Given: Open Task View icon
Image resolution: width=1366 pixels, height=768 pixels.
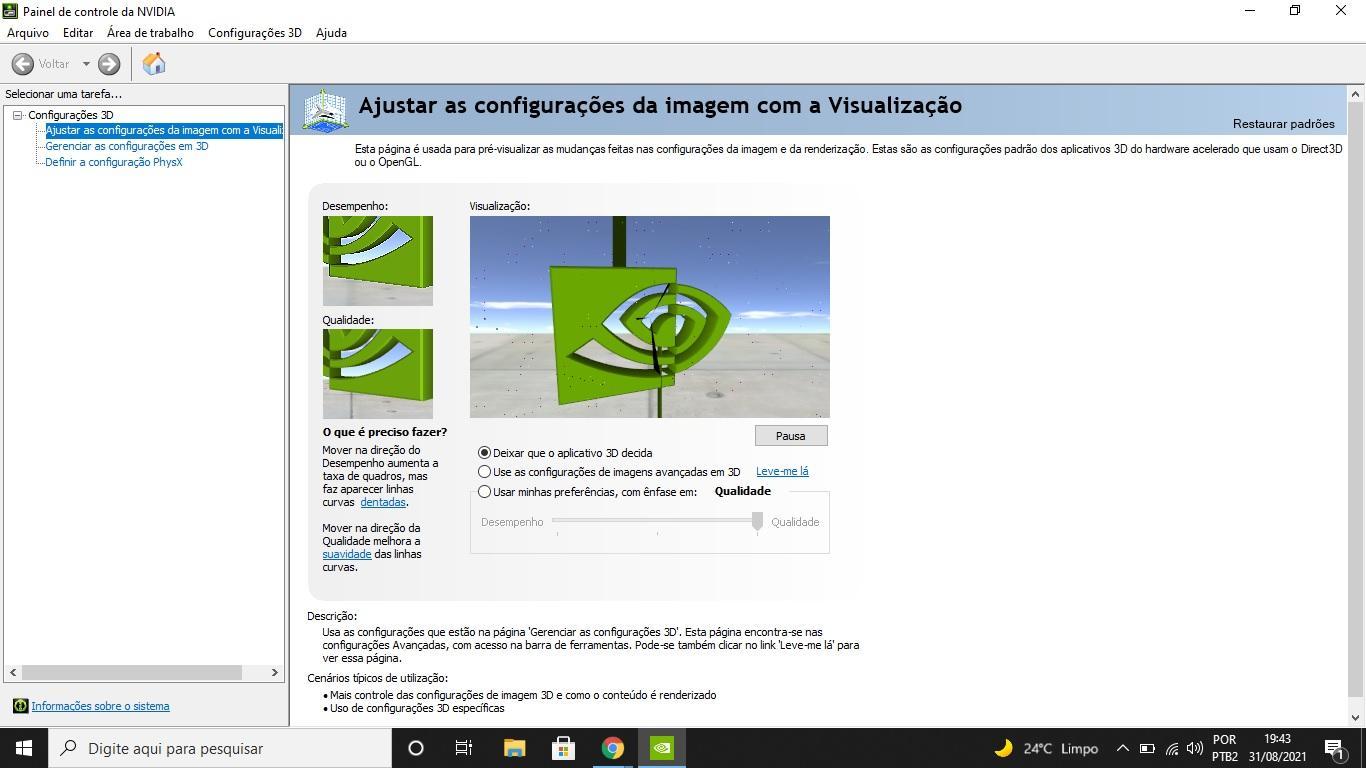Looking at the screenshot, I should coord(464,748).
